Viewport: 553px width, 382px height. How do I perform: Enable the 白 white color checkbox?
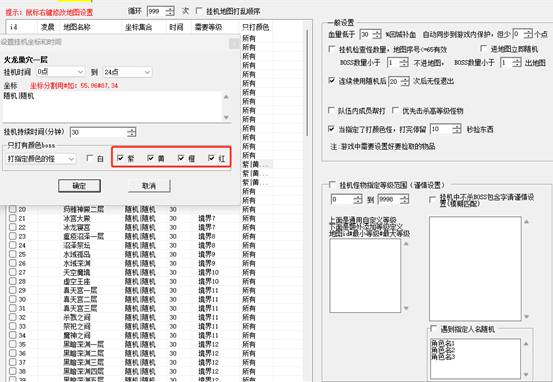[x=90, y=158]
